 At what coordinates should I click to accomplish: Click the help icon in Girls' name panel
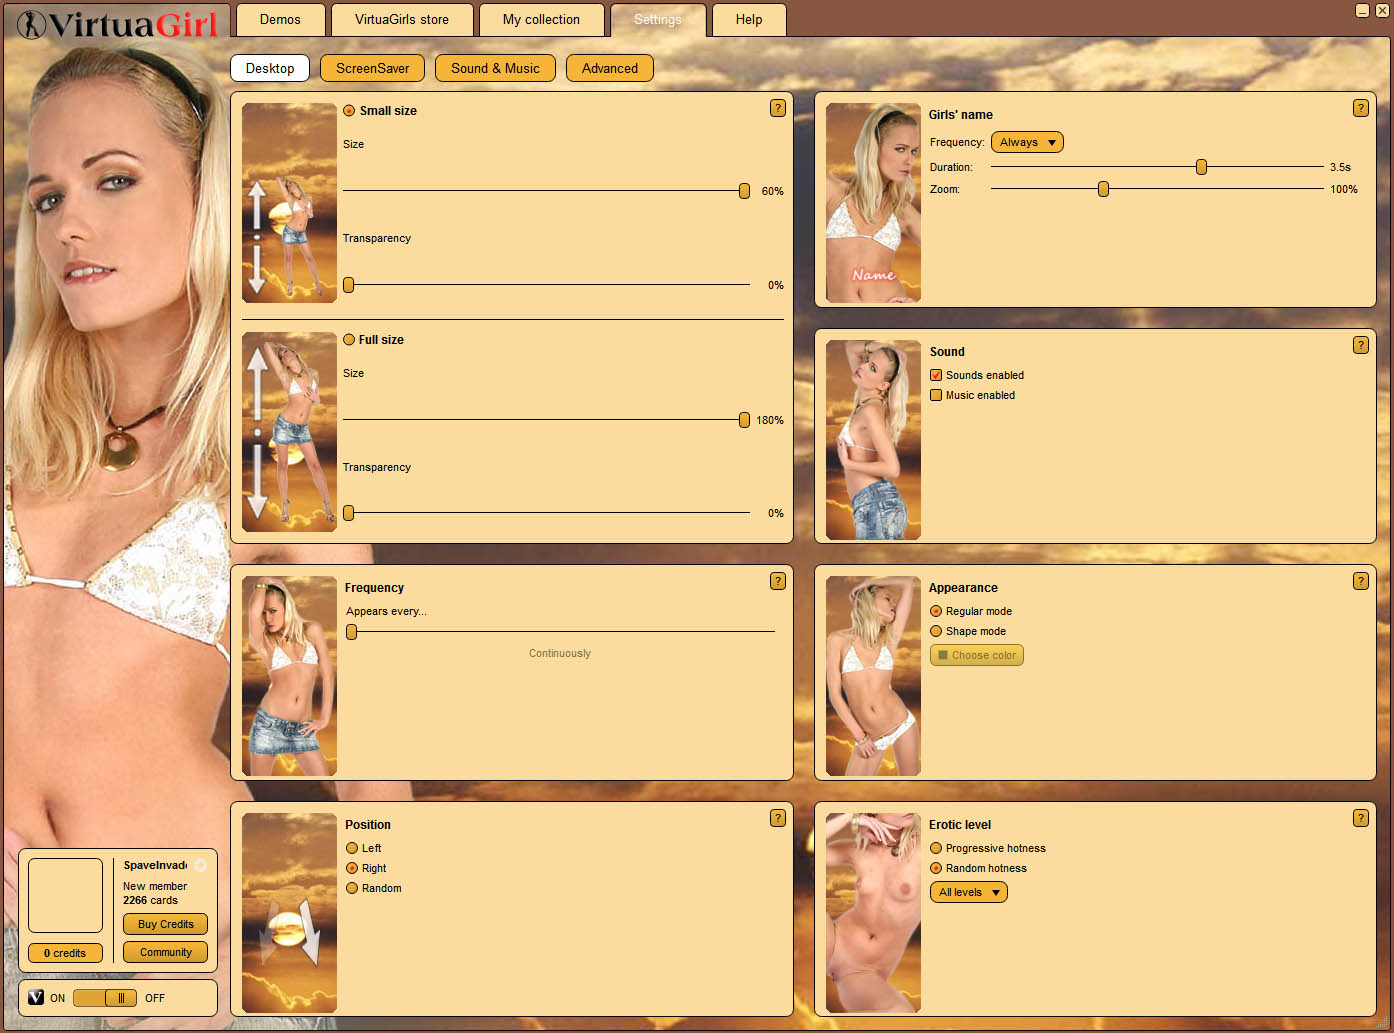1360,108
